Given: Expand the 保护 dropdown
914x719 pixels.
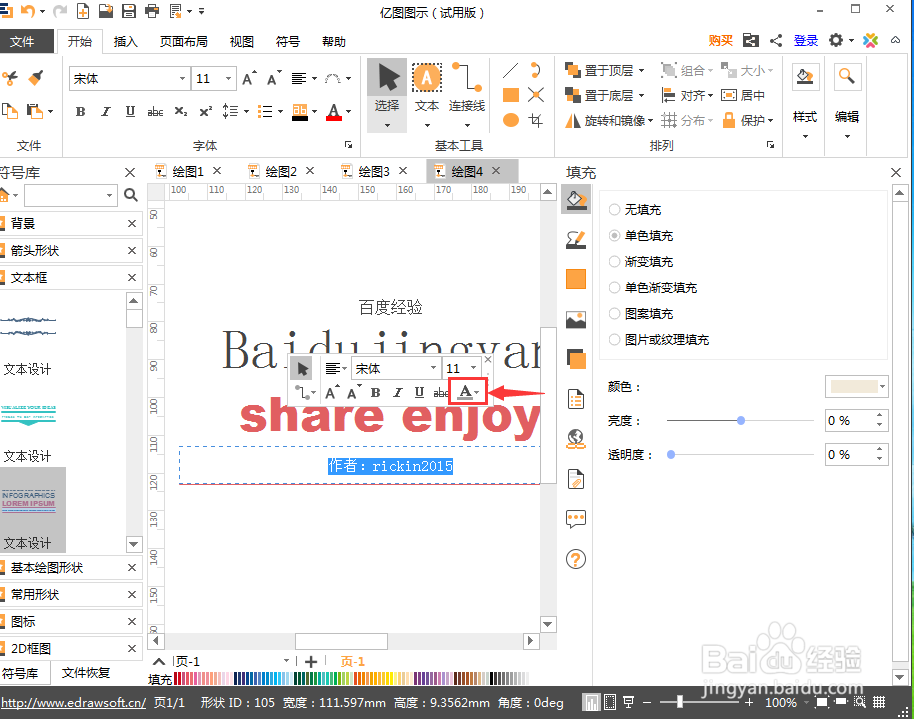Looking at the screenshot, I should (x=771, y=120).
